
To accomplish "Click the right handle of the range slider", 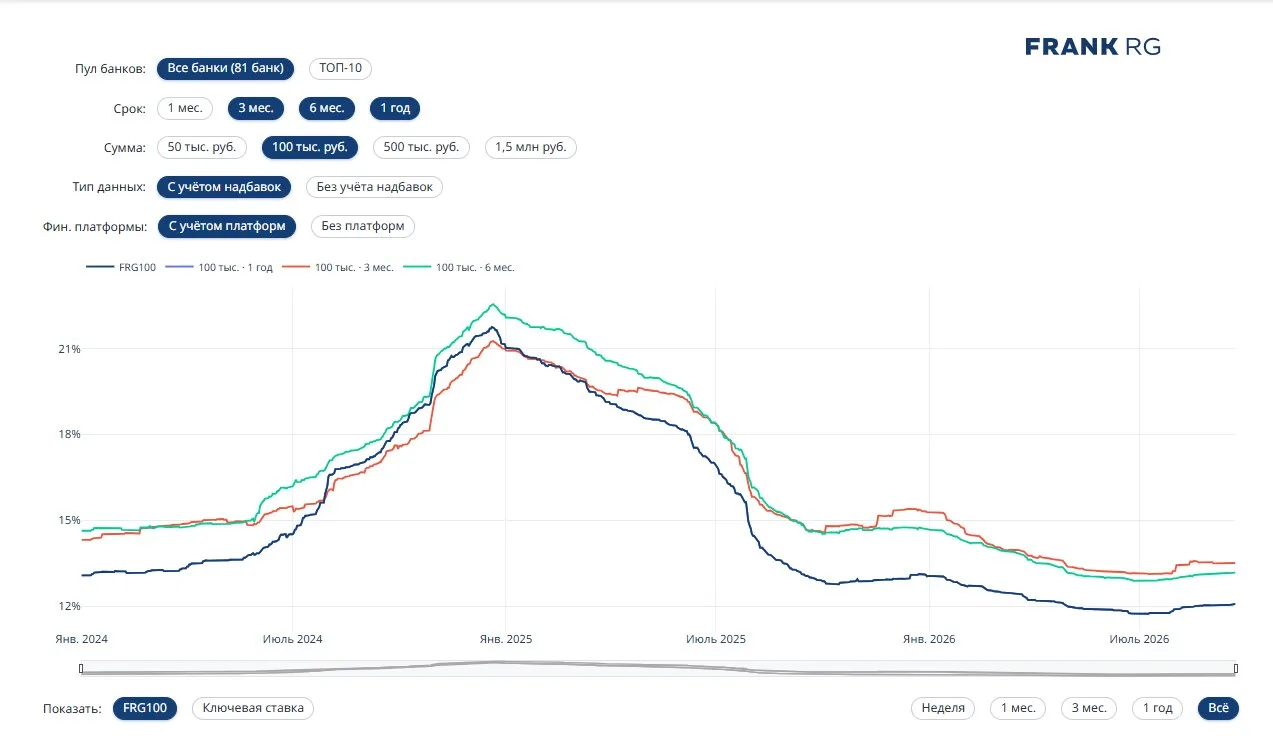I will click(1236, 668).
